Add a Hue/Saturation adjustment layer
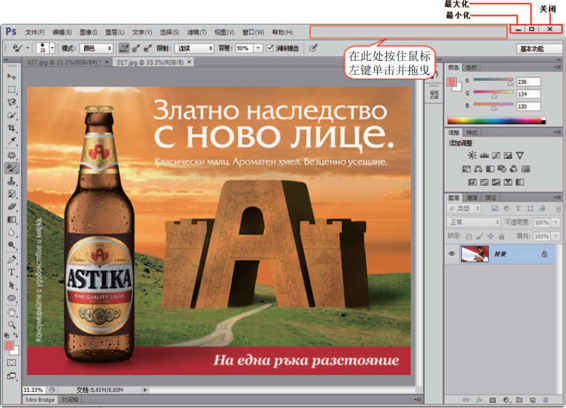 (466, 169)
